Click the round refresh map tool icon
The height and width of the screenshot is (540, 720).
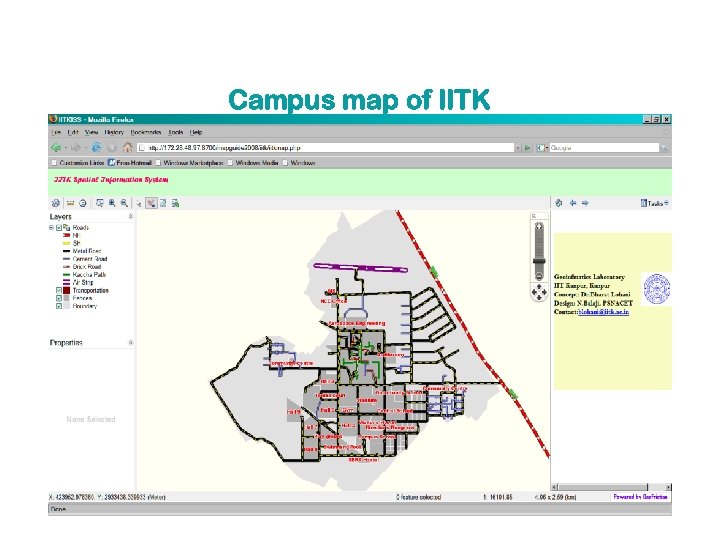click(x=83, y=203)
